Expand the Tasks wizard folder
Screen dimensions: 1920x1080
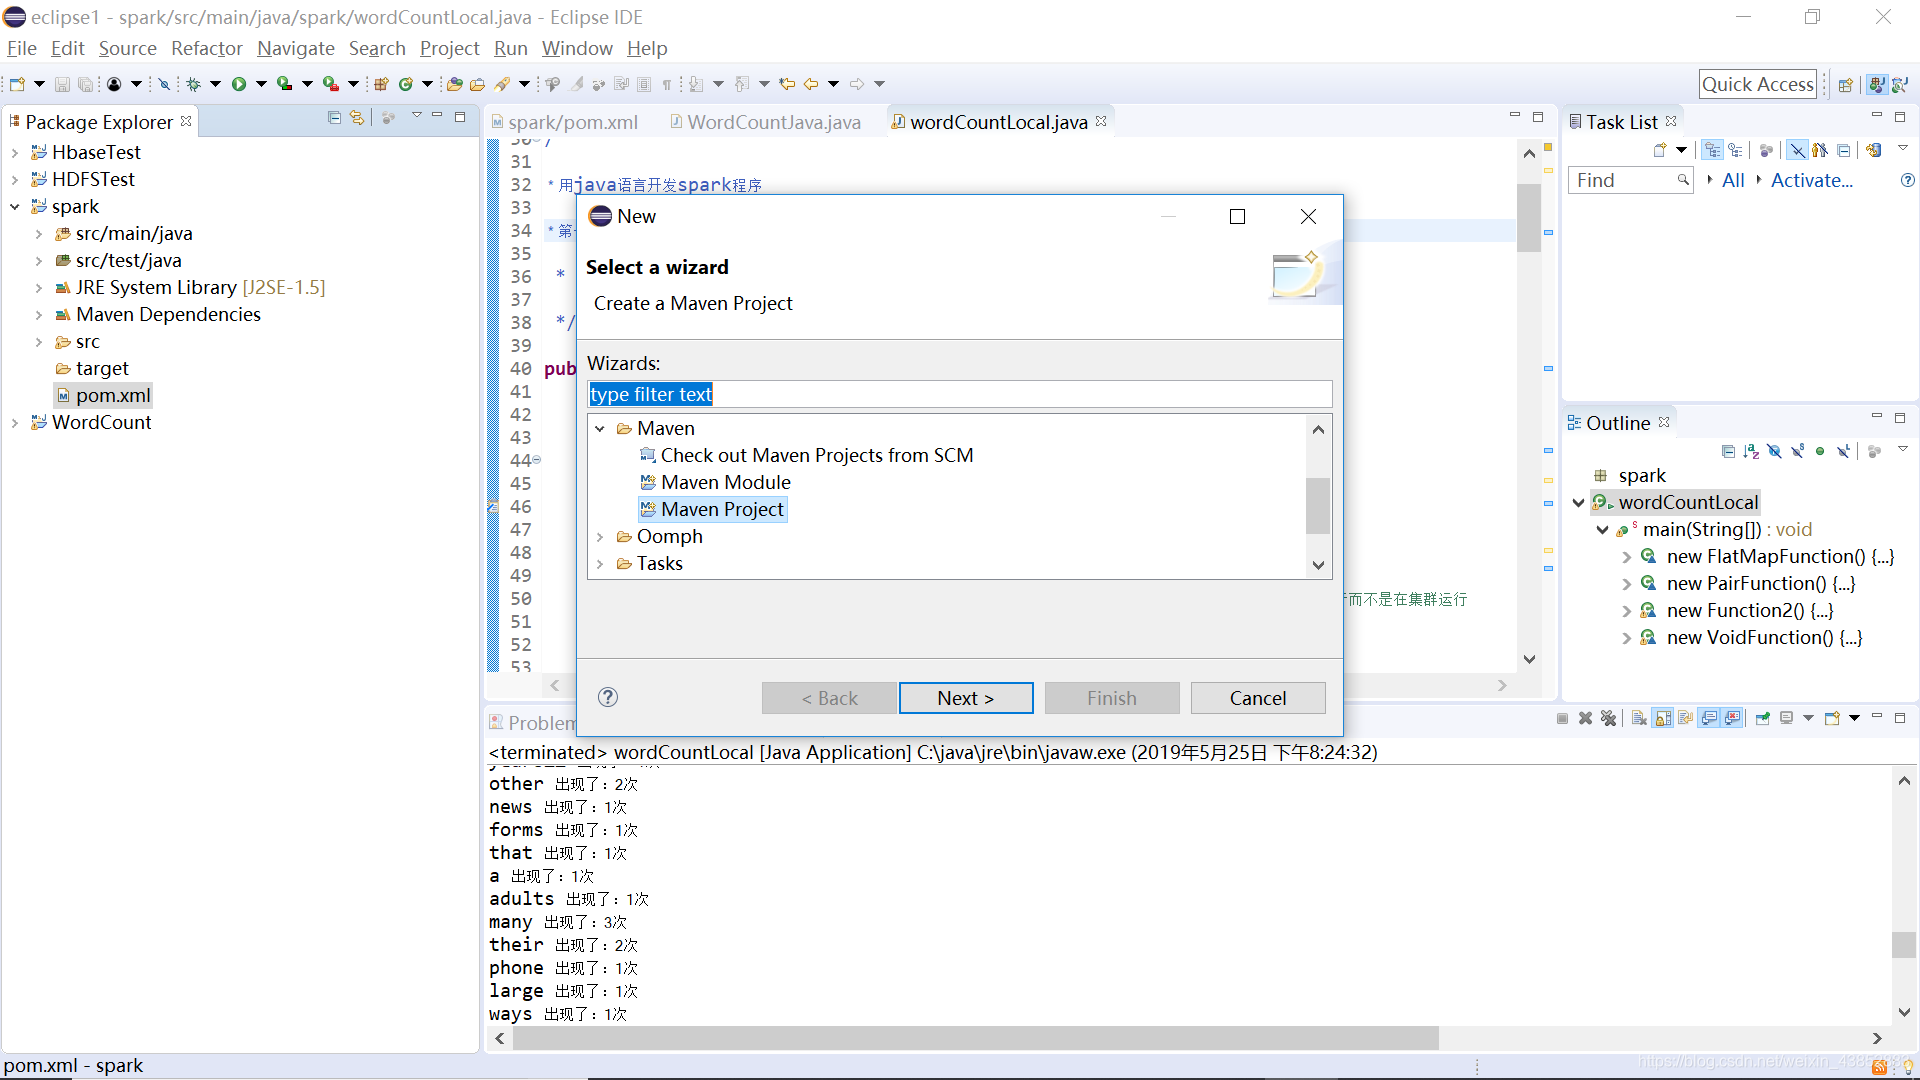point(600,563)
